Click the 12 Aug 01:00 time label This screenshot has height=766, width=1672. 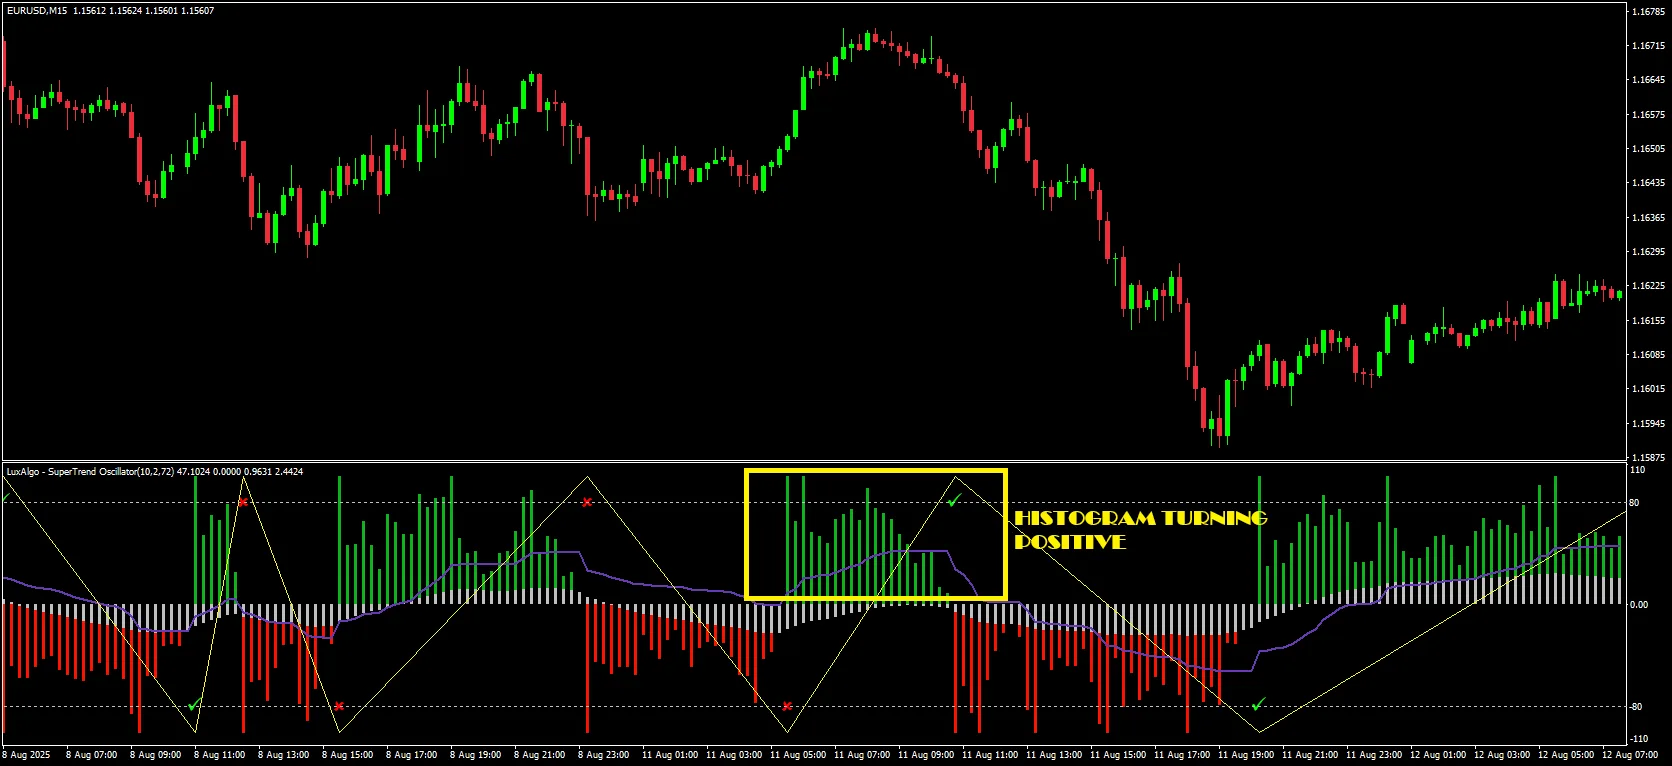coord(1438,755)
